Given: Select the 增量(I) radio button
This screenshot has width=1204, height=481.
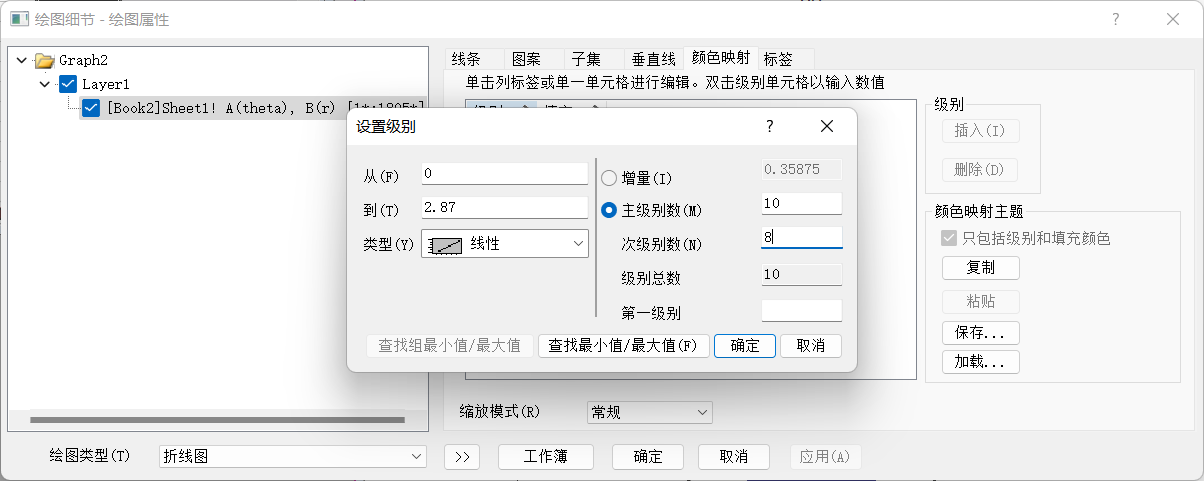Looking at the screenshot, I should click(609, 178).
